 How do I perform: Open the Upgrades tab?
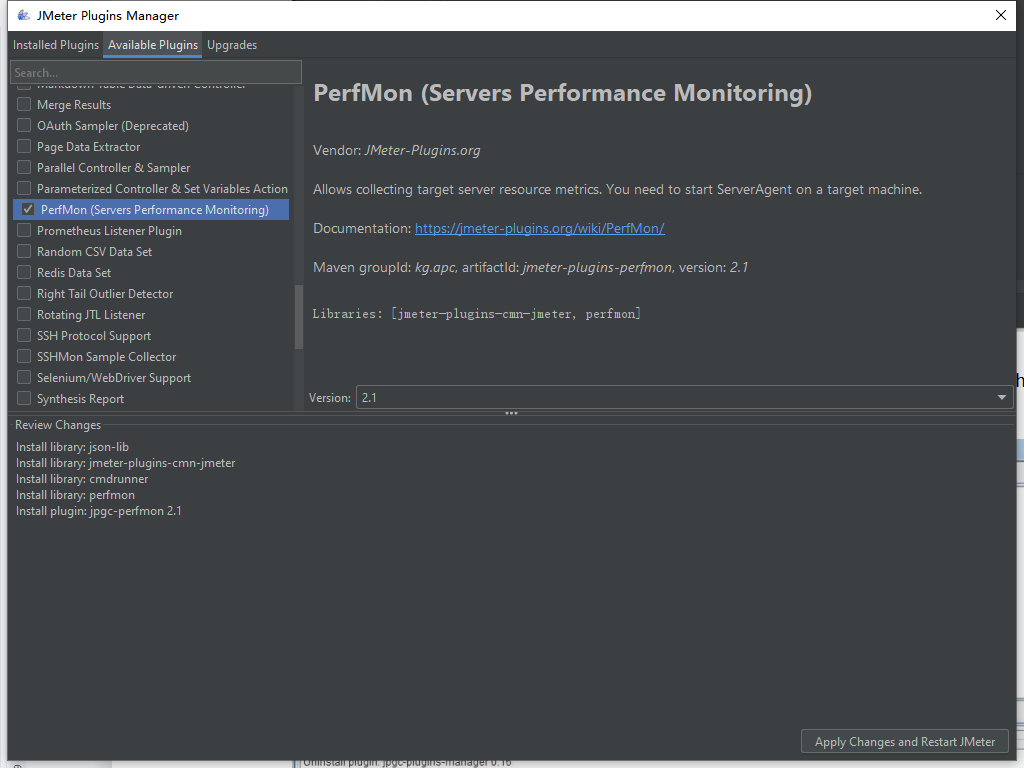tap(232, 45)
